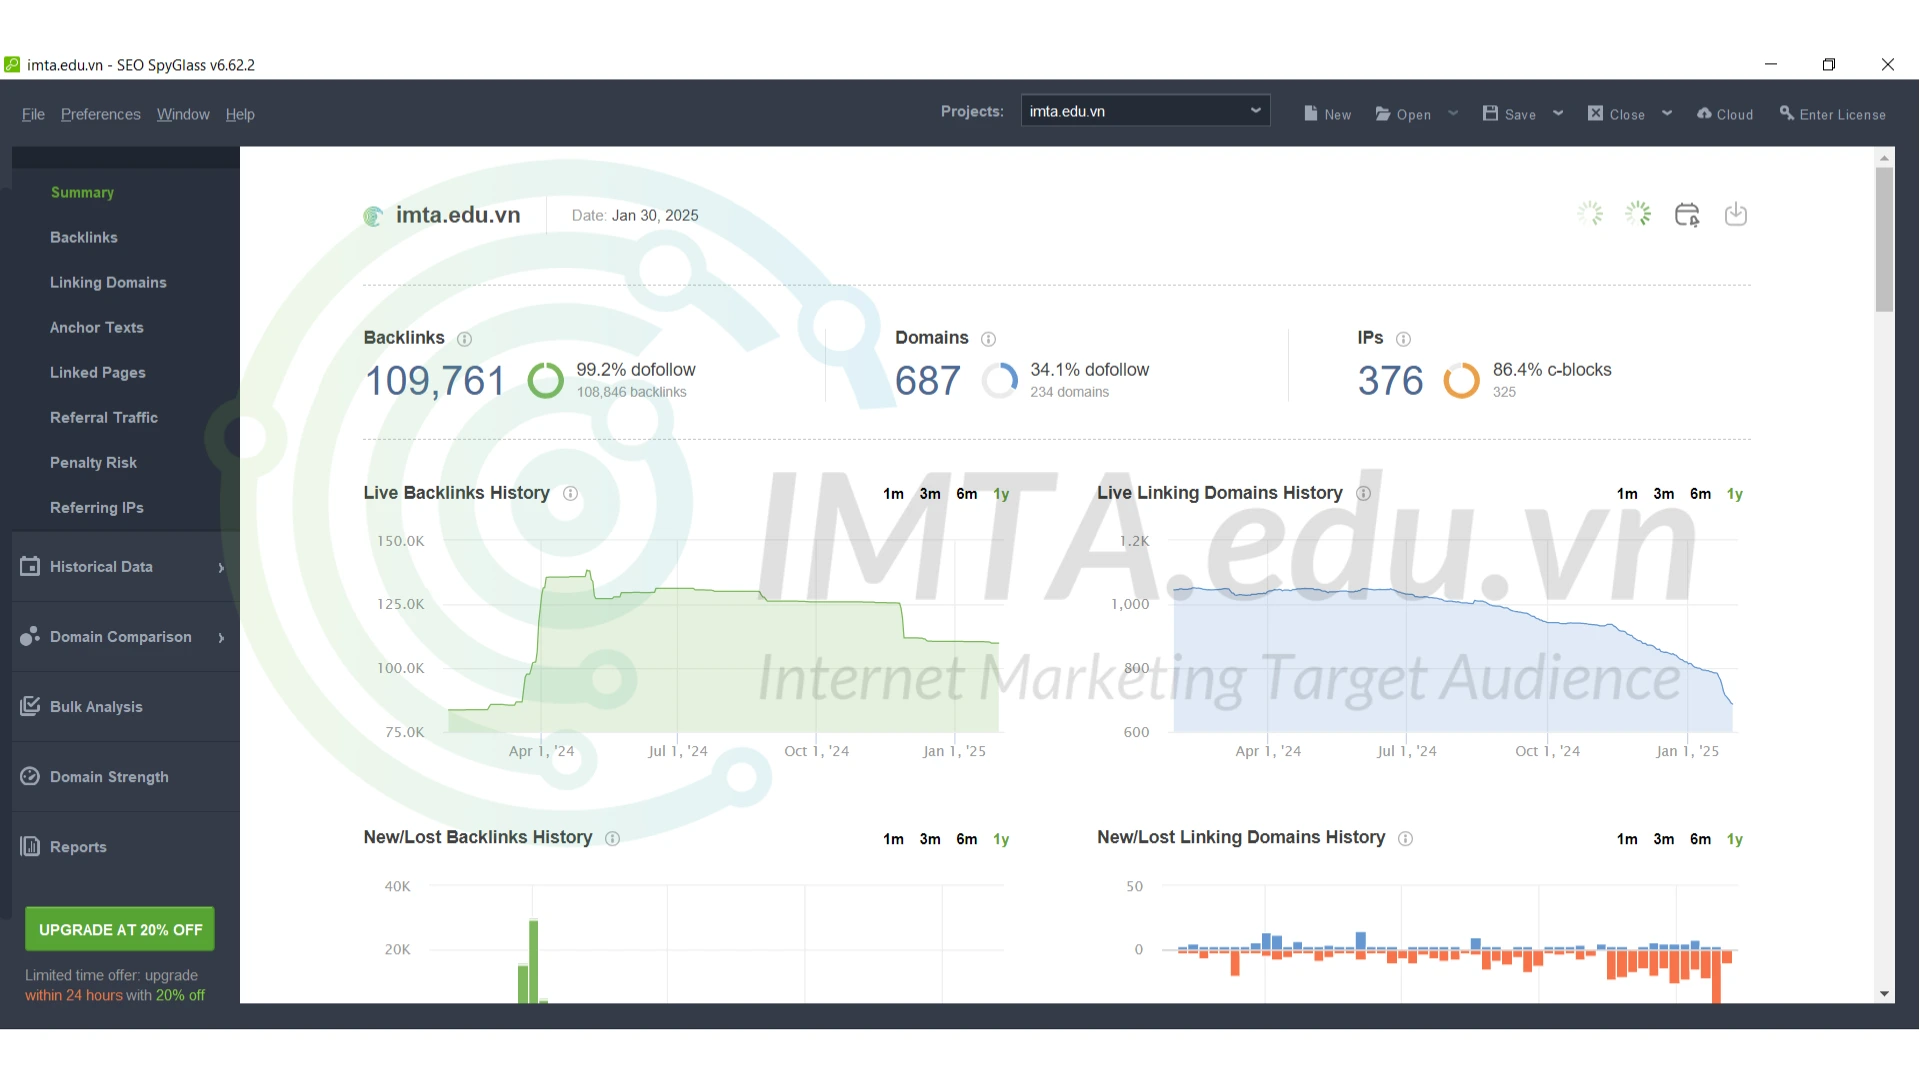Viewport: 1920px width, 1080px height.
Task: Go to Linked Pages section
Action: point(98,372)
